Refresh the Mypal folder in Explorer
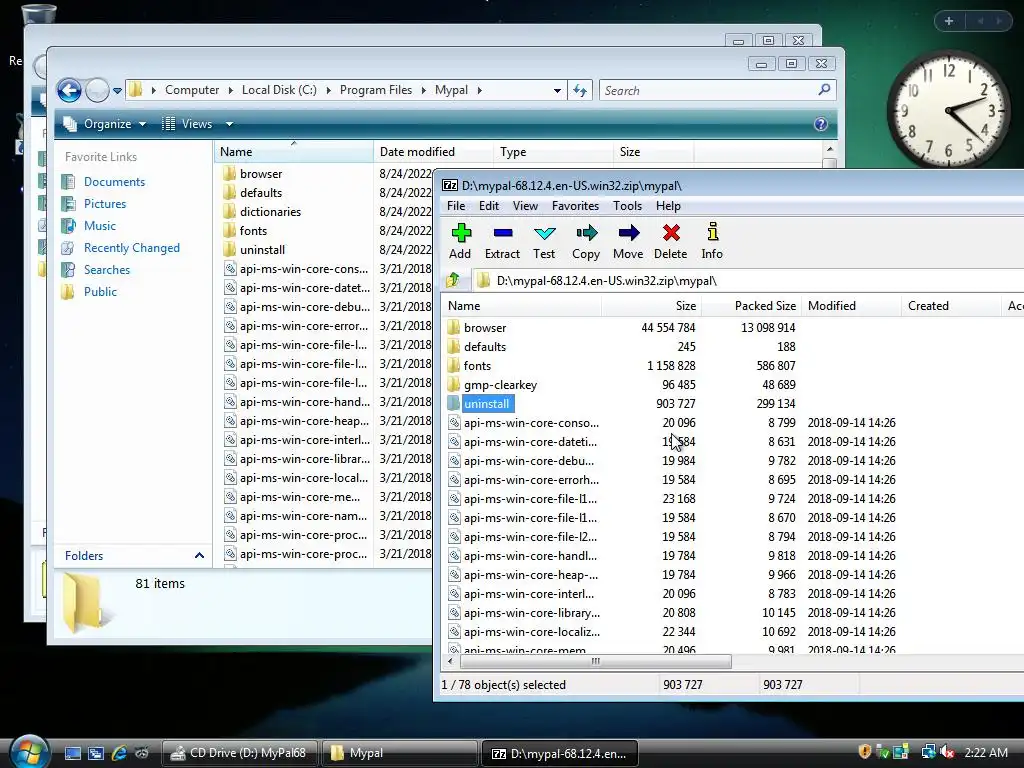Image resolution: width=1024 pixels, height=768 pixels. (x=580, y=90)
